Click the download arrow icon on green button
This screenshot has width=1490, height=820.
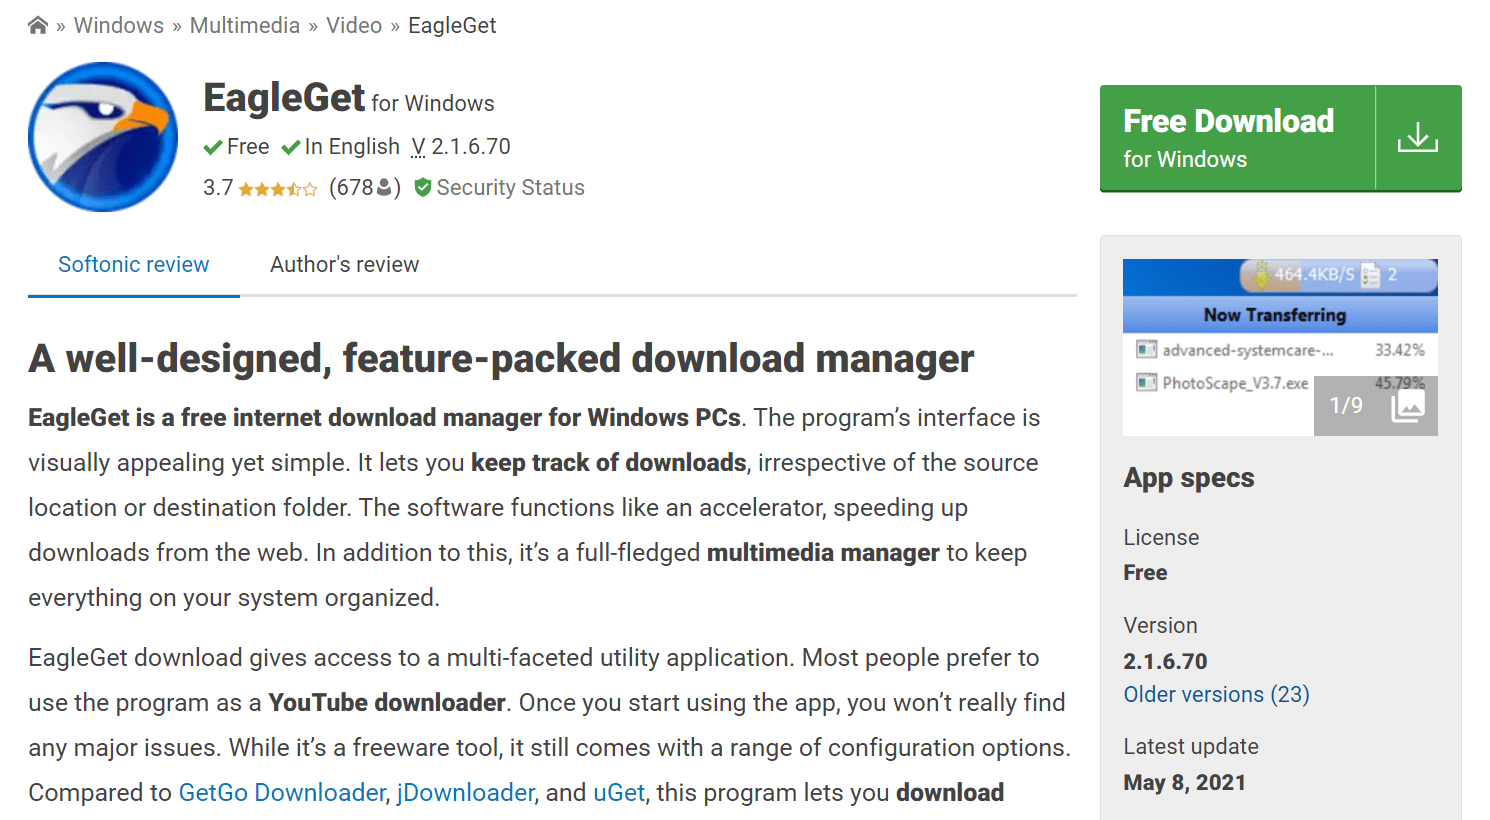(x=1418, y=137)
